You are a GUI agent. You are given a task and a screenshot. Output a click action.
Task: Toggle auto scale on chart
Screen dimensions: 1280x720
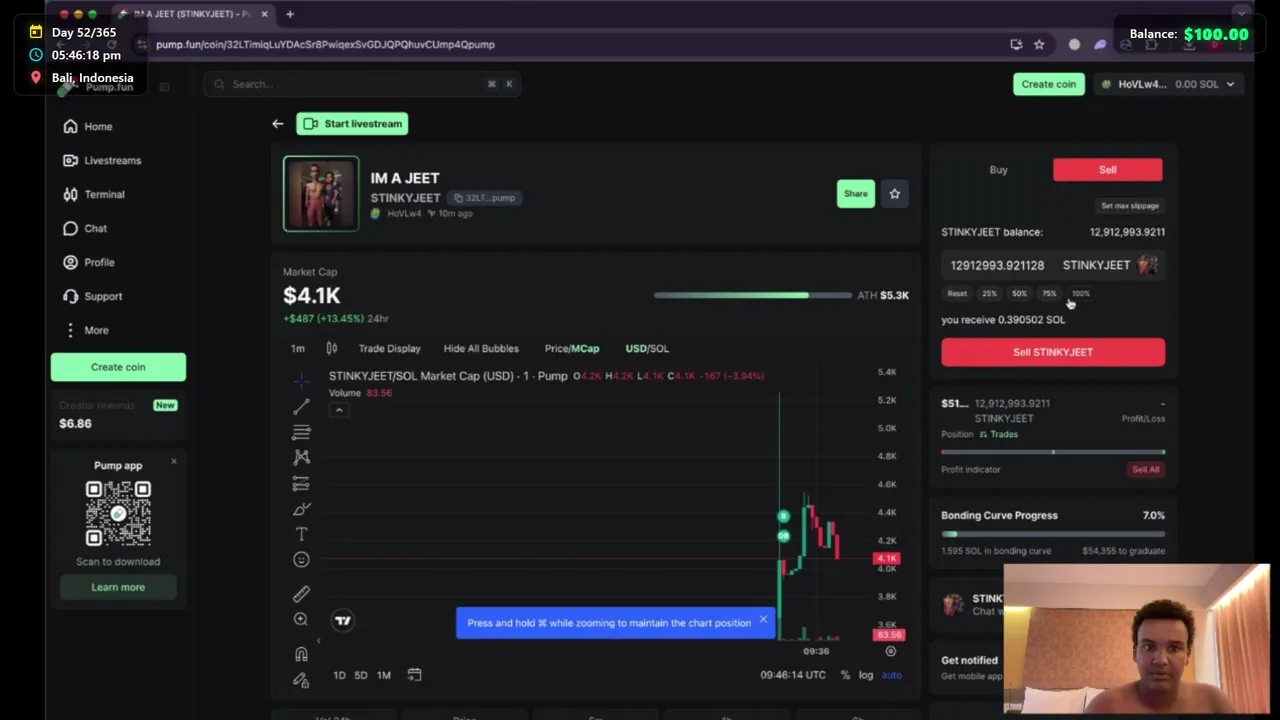click(x=891, y=675)
